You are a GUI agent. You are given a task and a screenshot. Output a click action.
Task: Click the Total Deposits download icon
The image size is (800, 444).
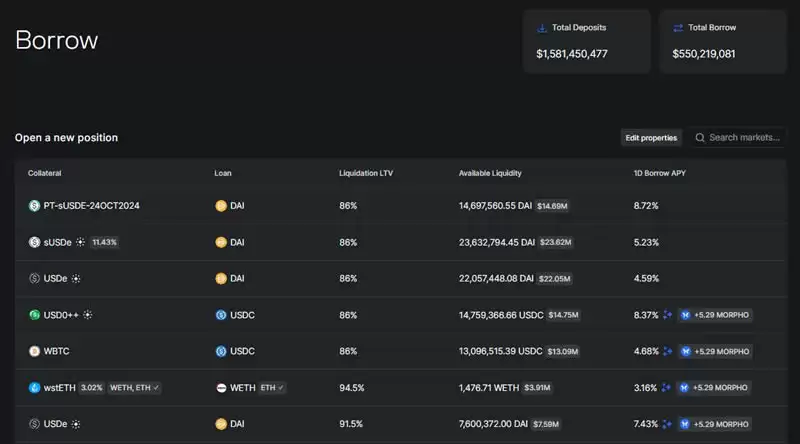pyautogui.click(x=542, y=28)
